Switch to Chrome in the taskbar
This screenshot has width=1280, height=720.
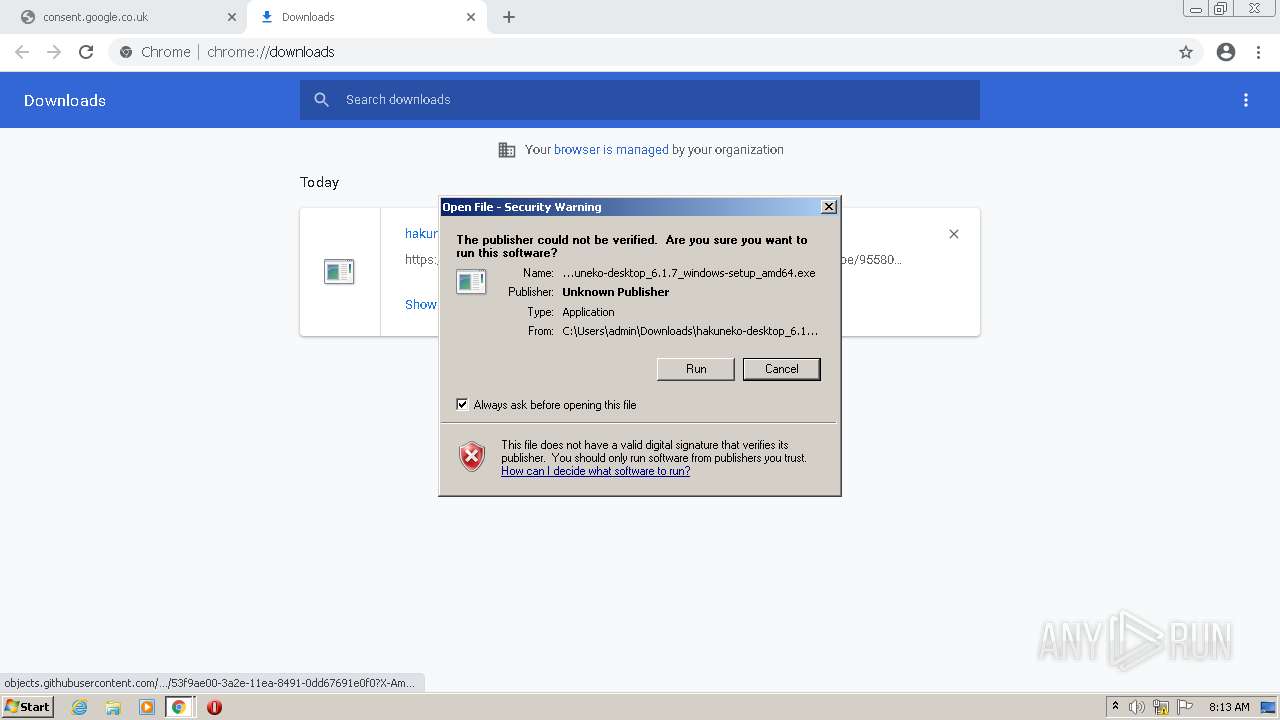pyautogui.click(x=179, y=707)
